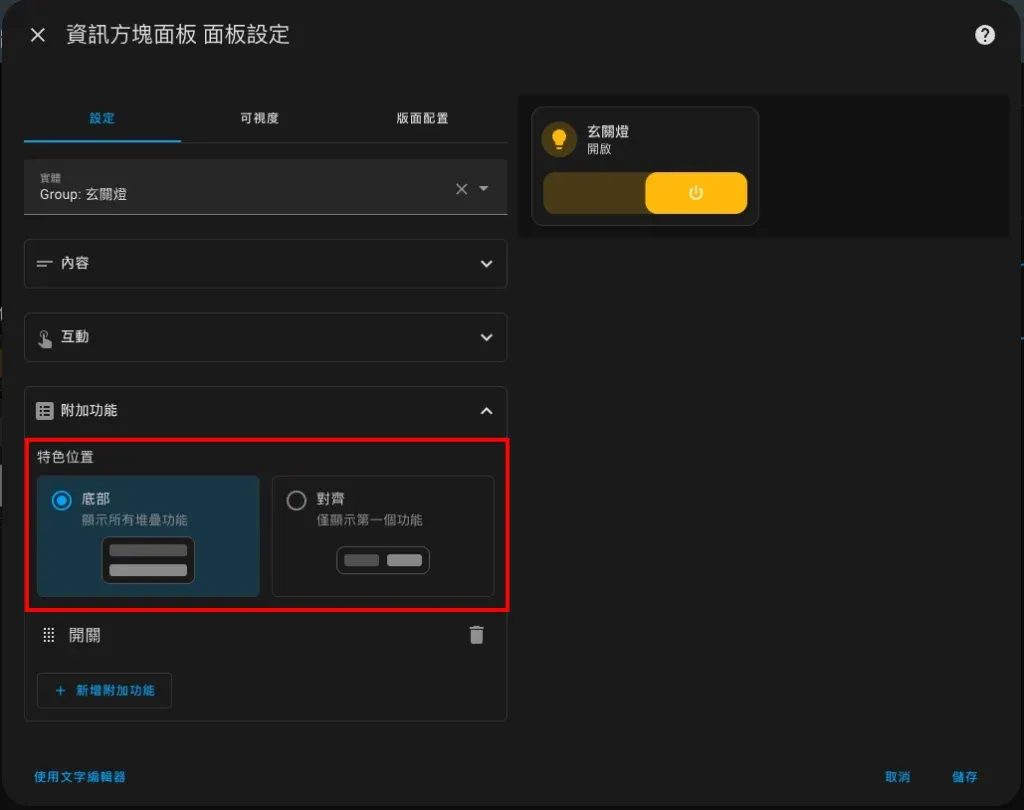1024x810 pixels.
Task: Click the filter icon next to 內容
Action: (x=45, y=263)
